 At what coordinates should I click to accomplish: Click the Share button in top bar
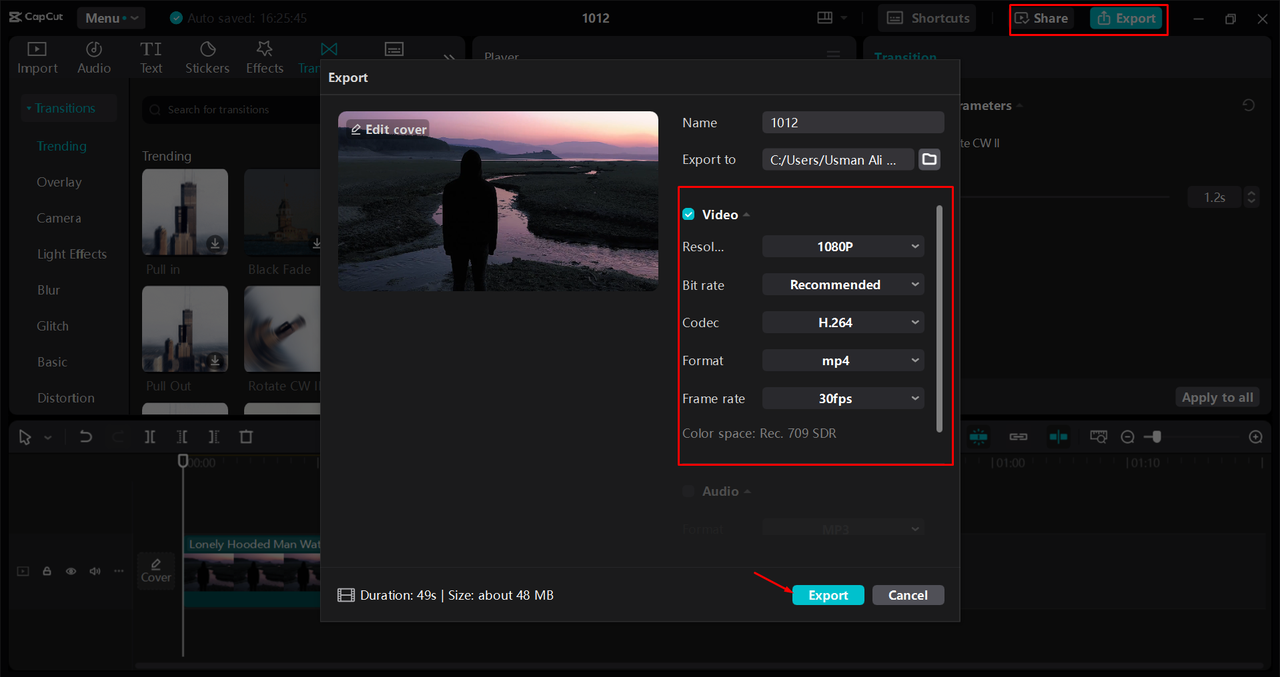pyautogui.click(x=1041, y=18)
